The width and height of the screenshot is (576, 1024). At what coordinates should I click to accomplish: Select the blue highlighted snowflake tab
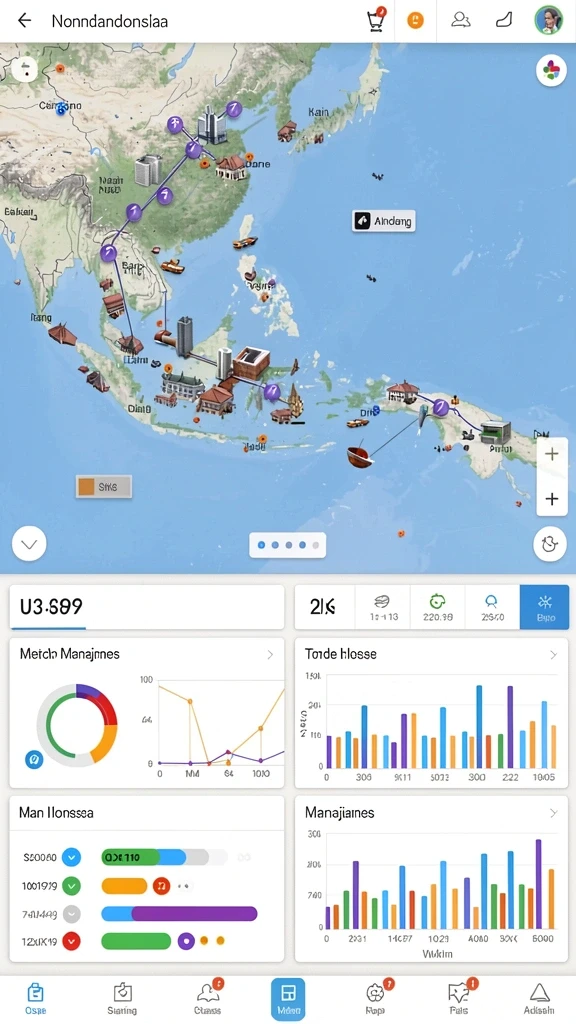(x=545, y=607)
